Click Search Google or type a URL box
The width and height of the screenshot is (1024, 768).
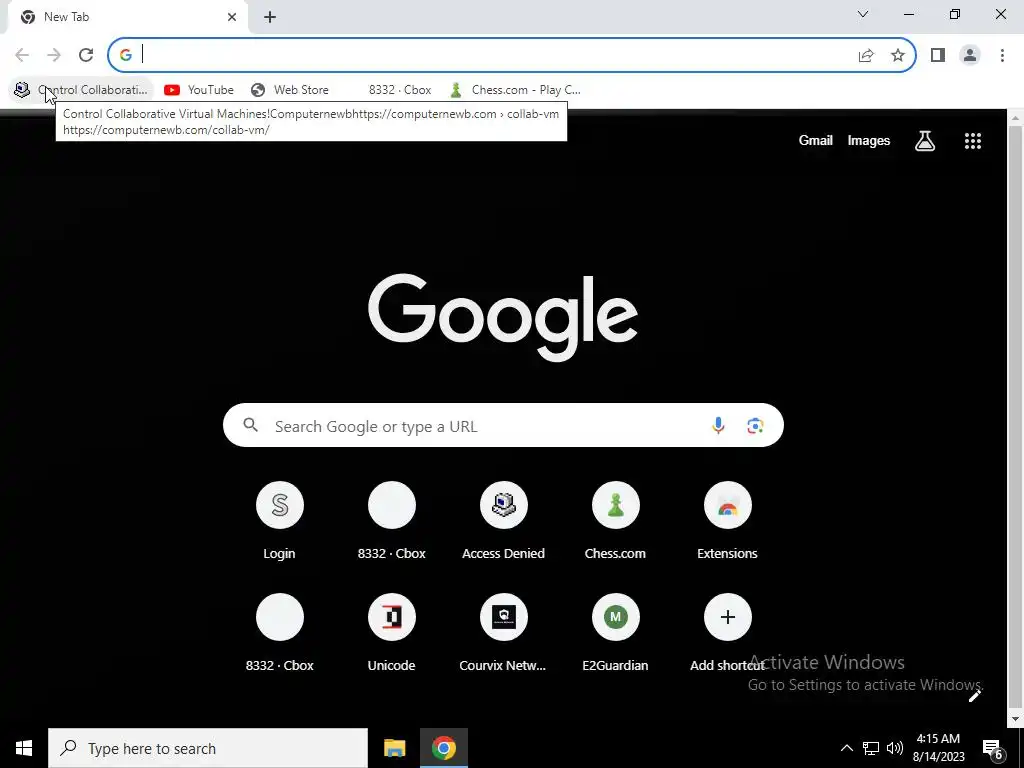(503, 426)
